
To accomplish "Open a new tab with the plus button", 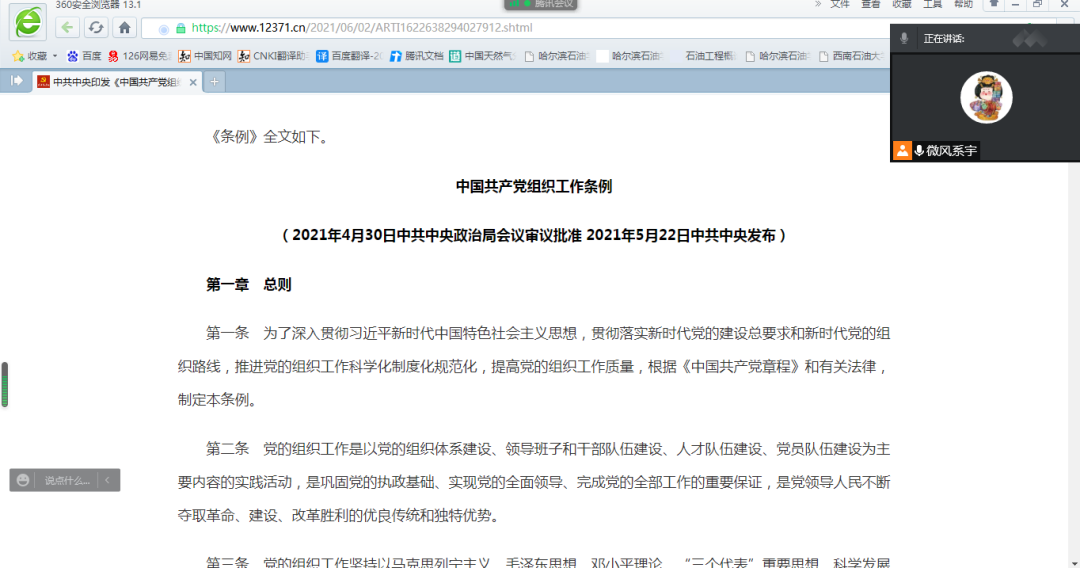I will pyautogui.click(x=214, y=81).
